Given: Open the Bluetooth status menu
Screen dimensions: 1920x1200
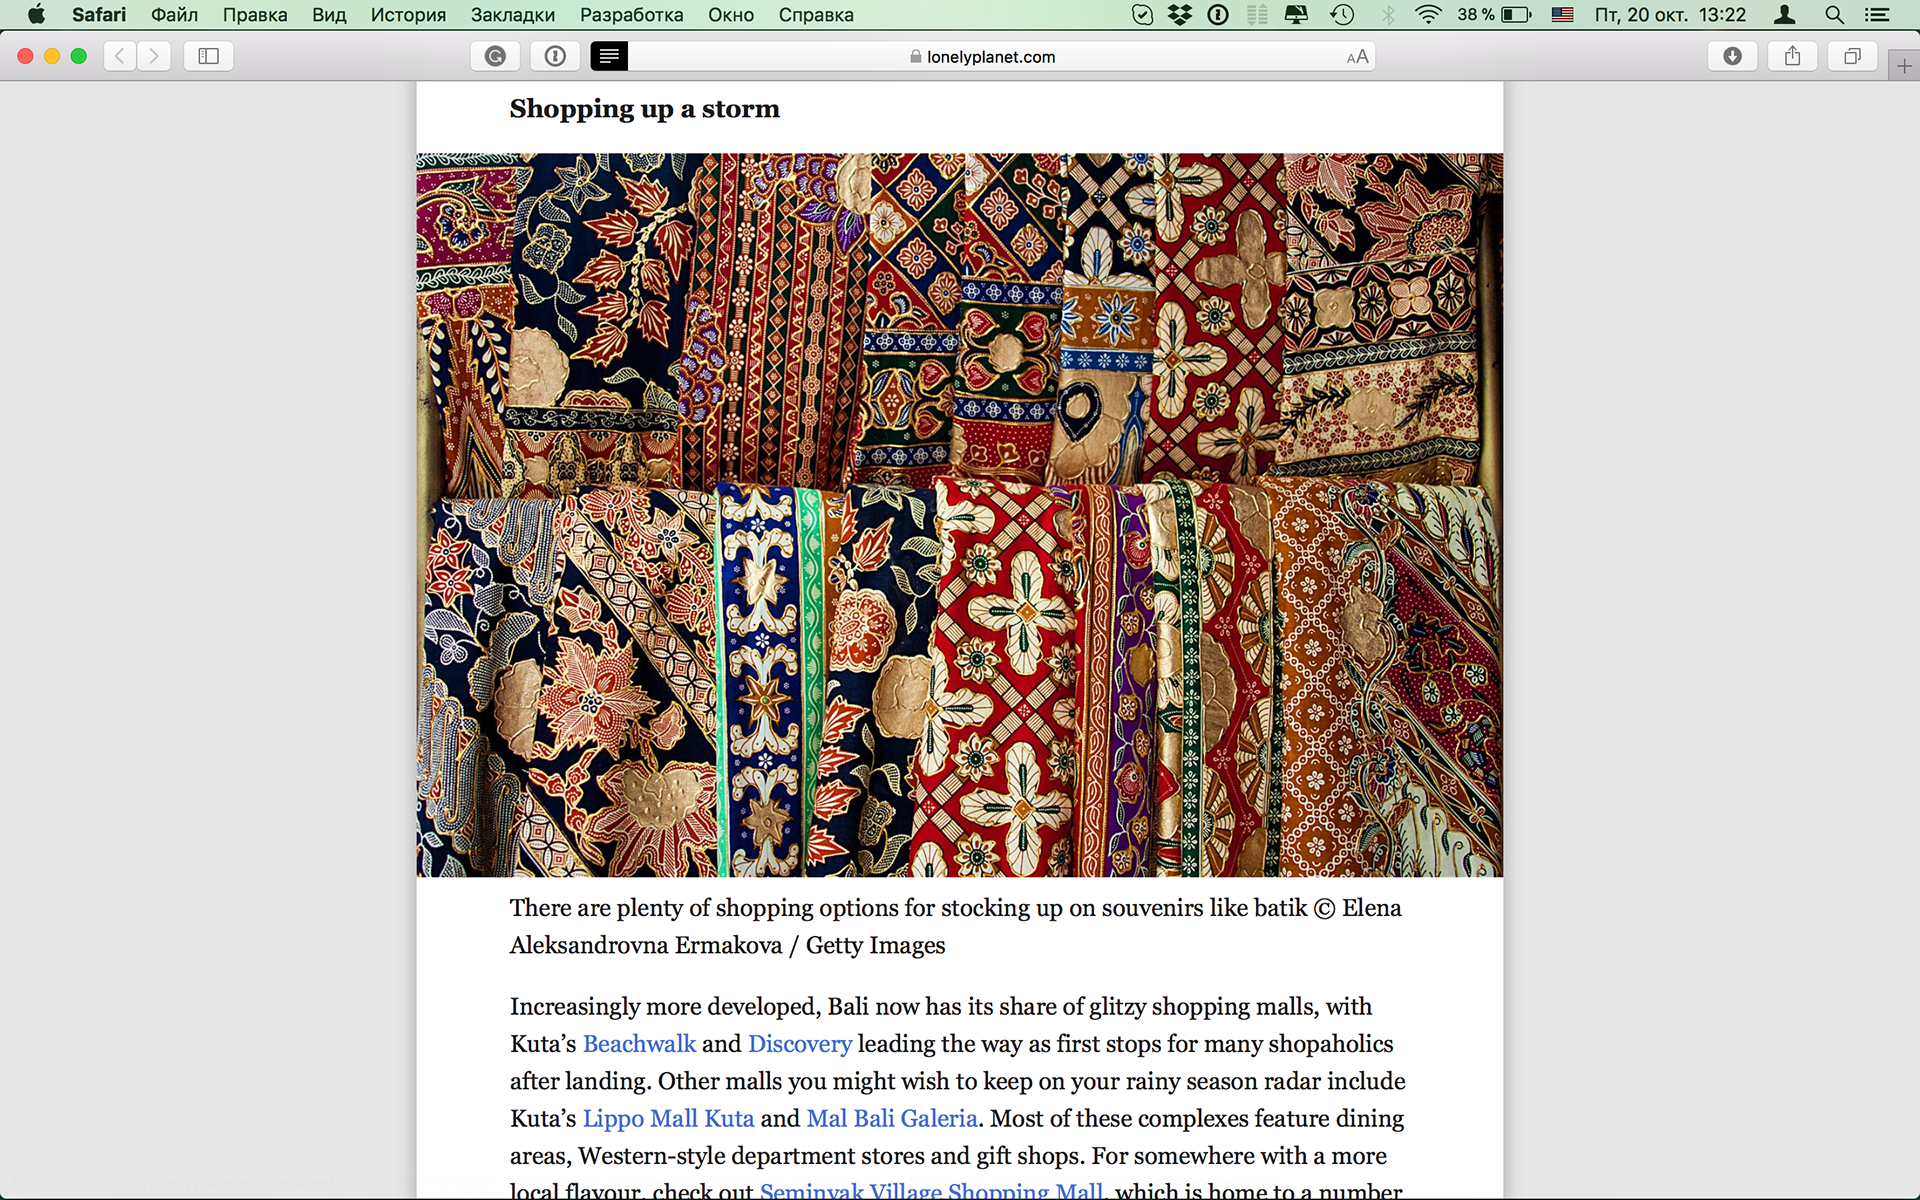Looking at the screenshot, I should [x=1388, y=15].
